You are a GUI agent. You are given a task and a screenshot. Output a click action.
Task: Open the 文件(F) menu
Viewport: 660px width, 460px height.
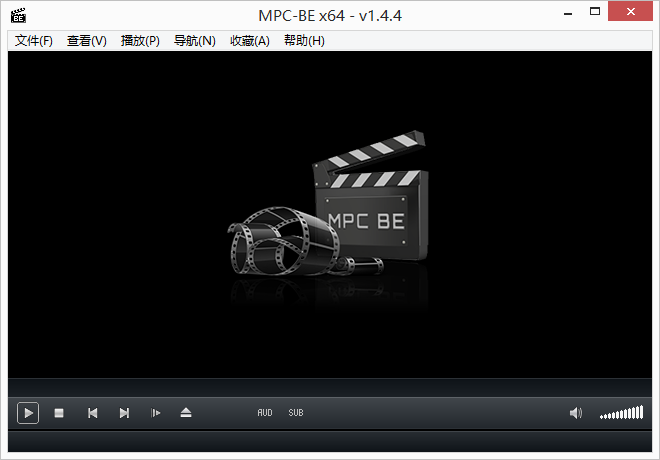point(34,41)
